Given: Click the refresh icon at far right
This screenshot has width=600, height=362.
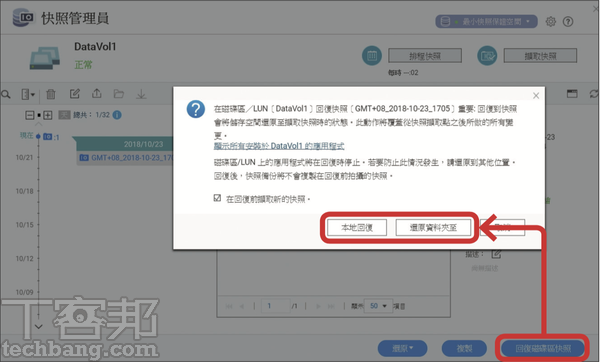Looking at the screenshot, I should pyautogui.click(x=594, y=94).
